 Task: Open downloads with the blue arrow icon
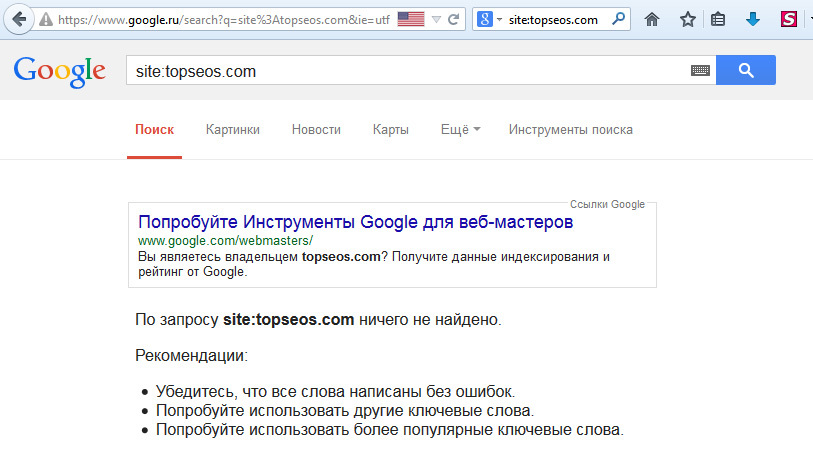point(753,20)
